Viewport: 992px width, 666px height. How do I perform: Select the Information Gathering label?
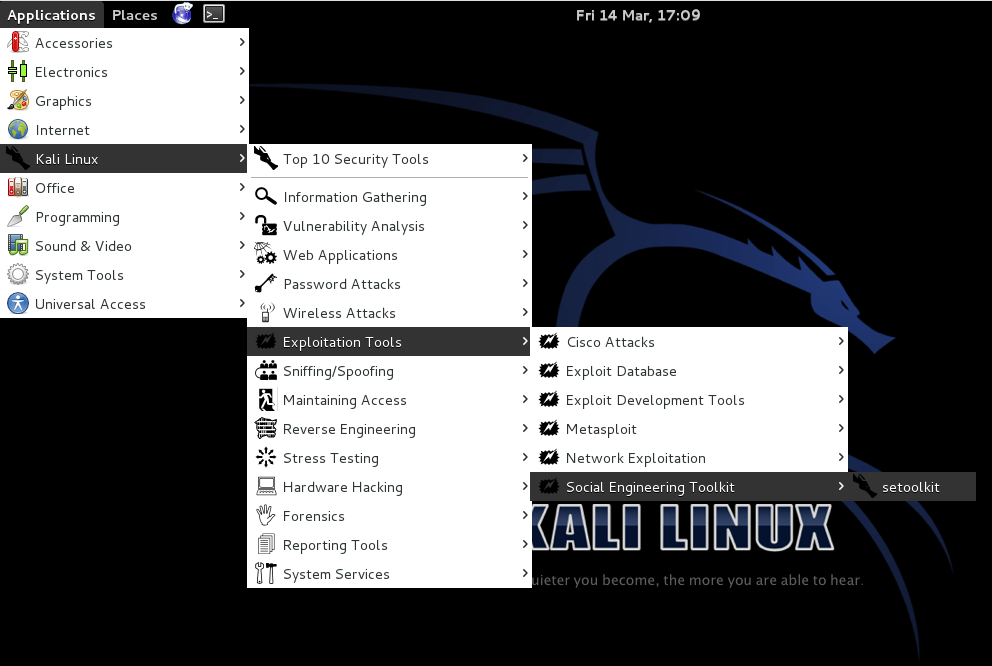pyautogui.click(x=355, y=197)
